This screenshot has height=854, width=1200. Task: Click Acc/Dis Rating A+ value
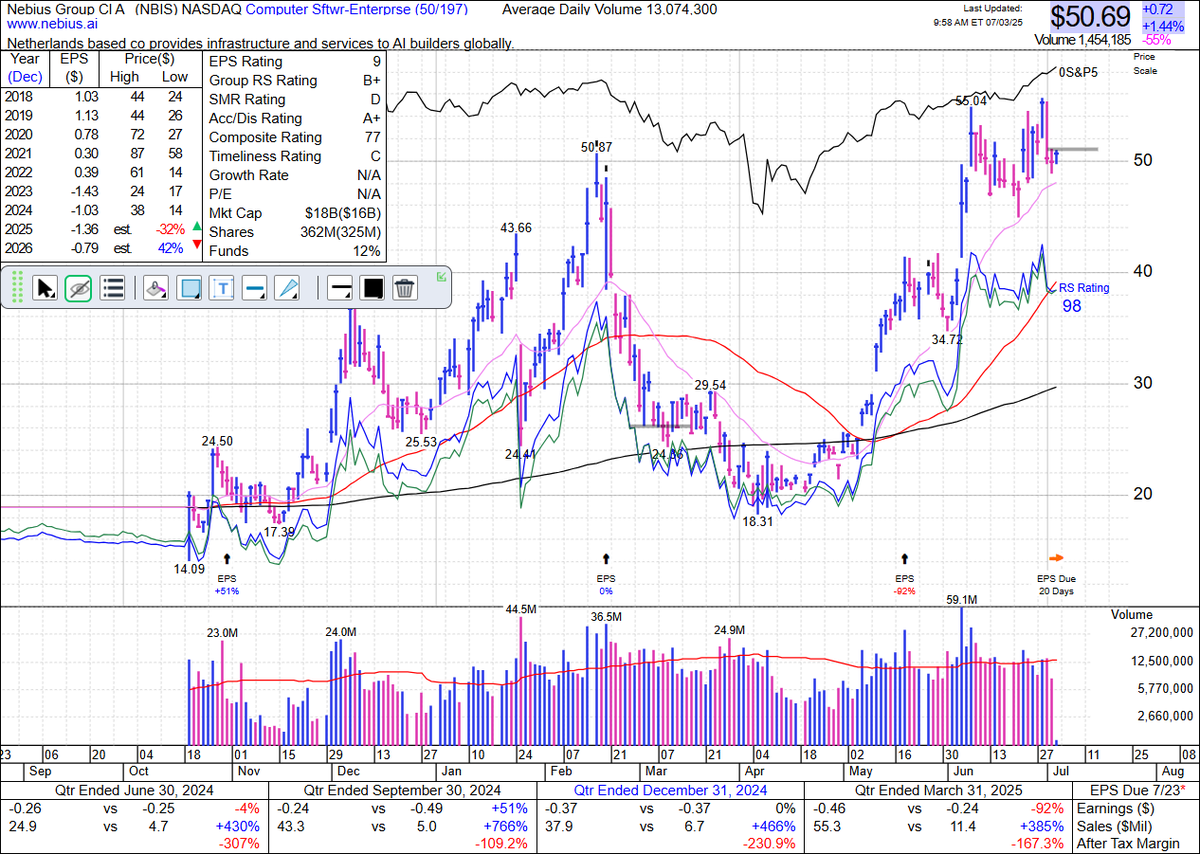pyautogui.click(x=372, y=118)
